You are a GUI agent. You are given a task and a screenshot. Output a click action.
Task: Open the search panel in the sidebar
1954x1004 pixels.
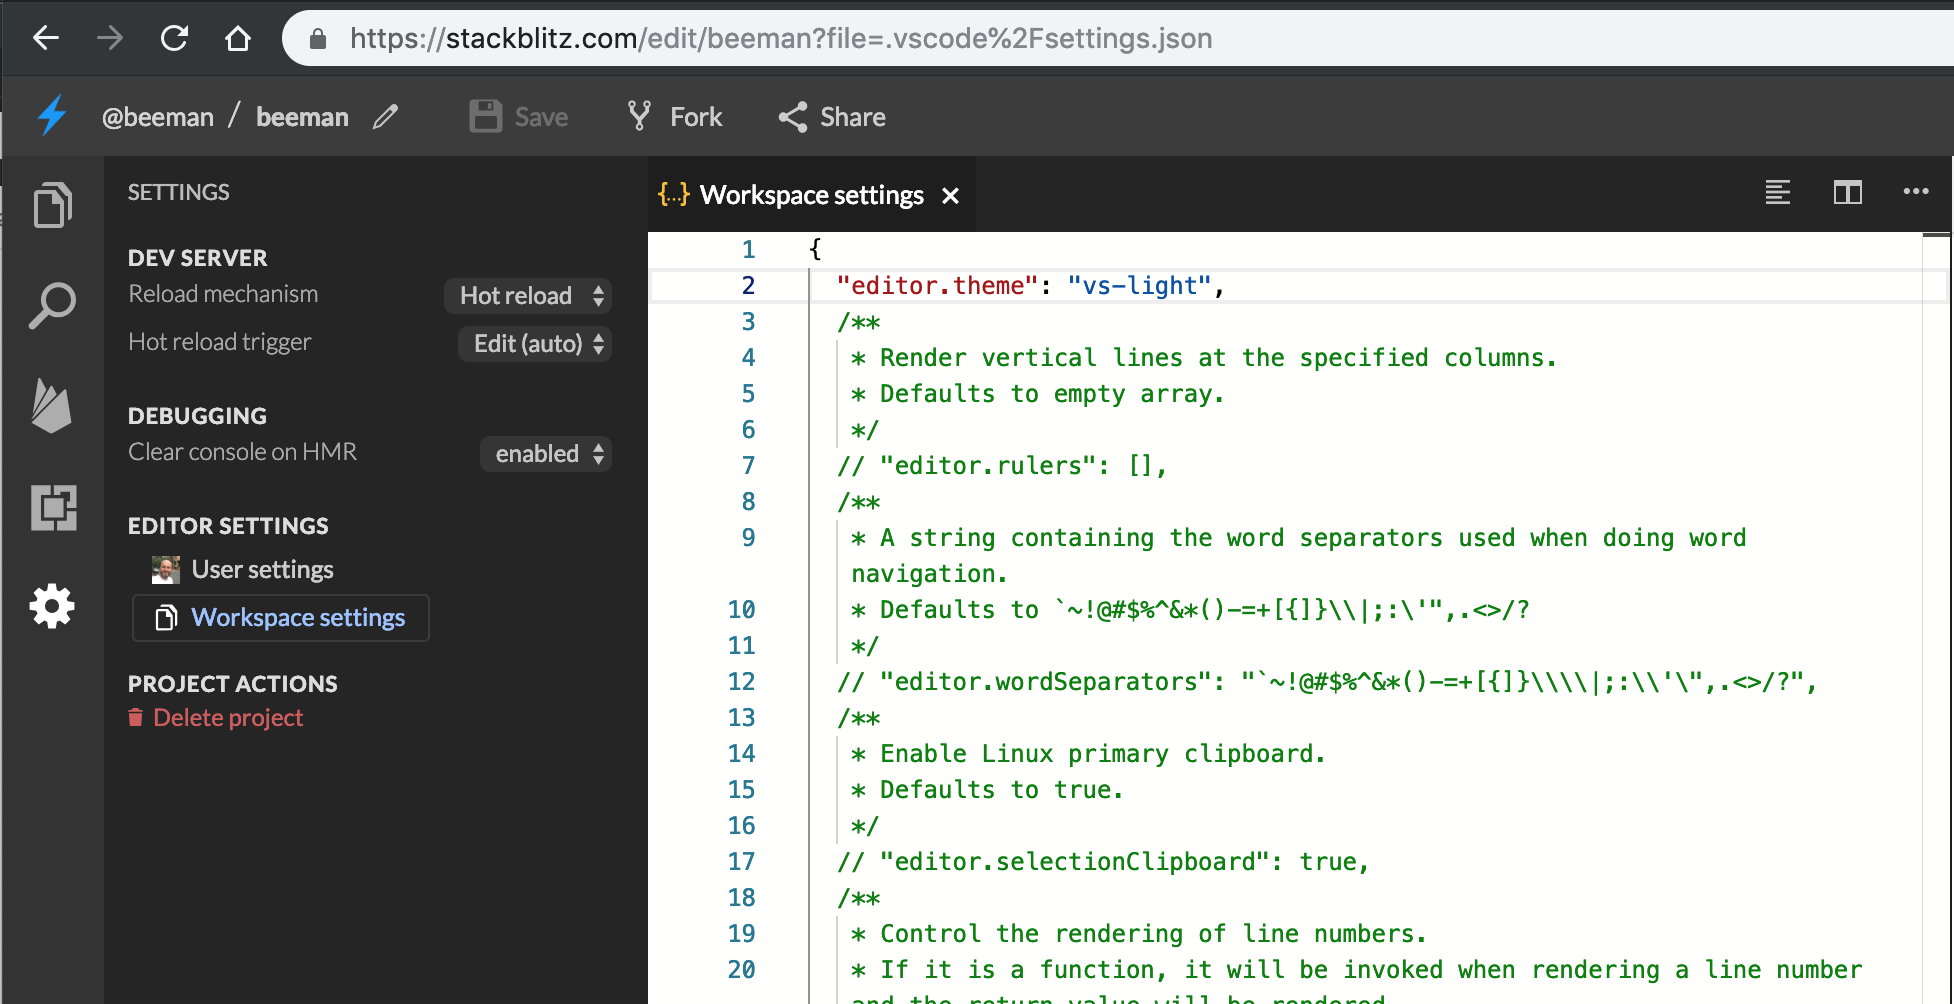click(x=52, y=306)
